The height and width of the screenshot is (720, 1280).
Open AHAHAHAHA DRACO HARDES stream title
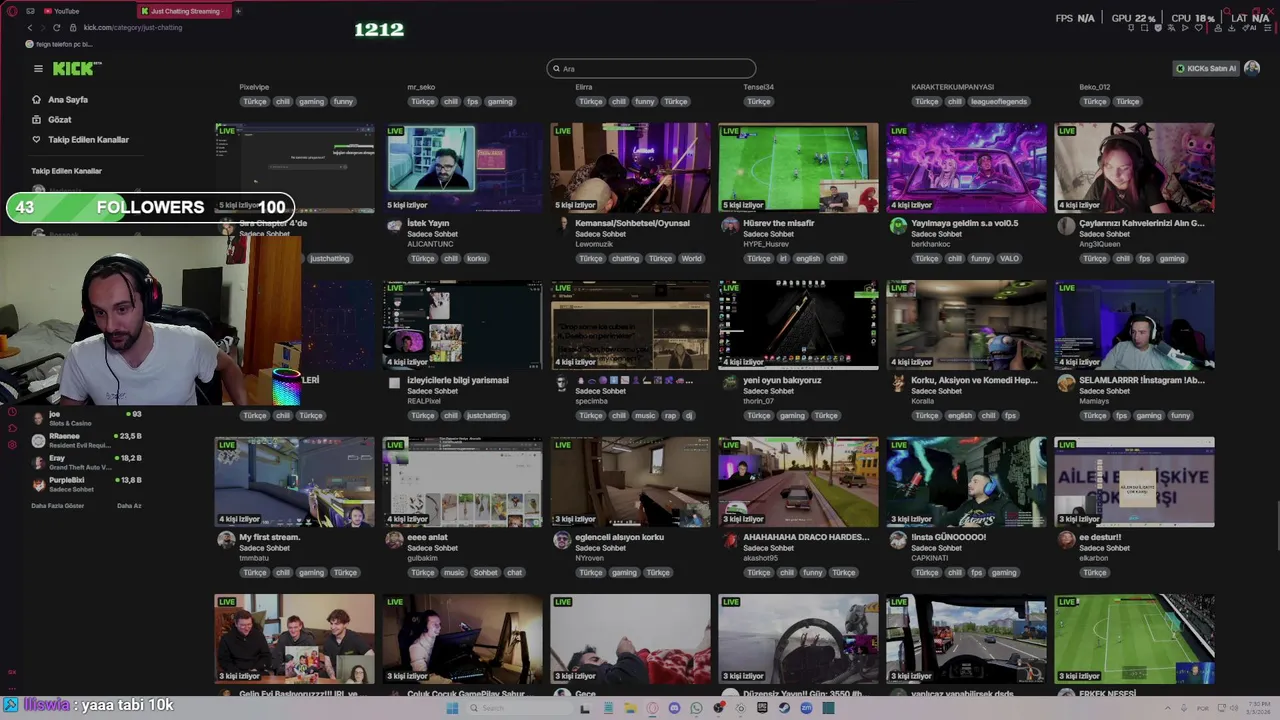[806, 538]
